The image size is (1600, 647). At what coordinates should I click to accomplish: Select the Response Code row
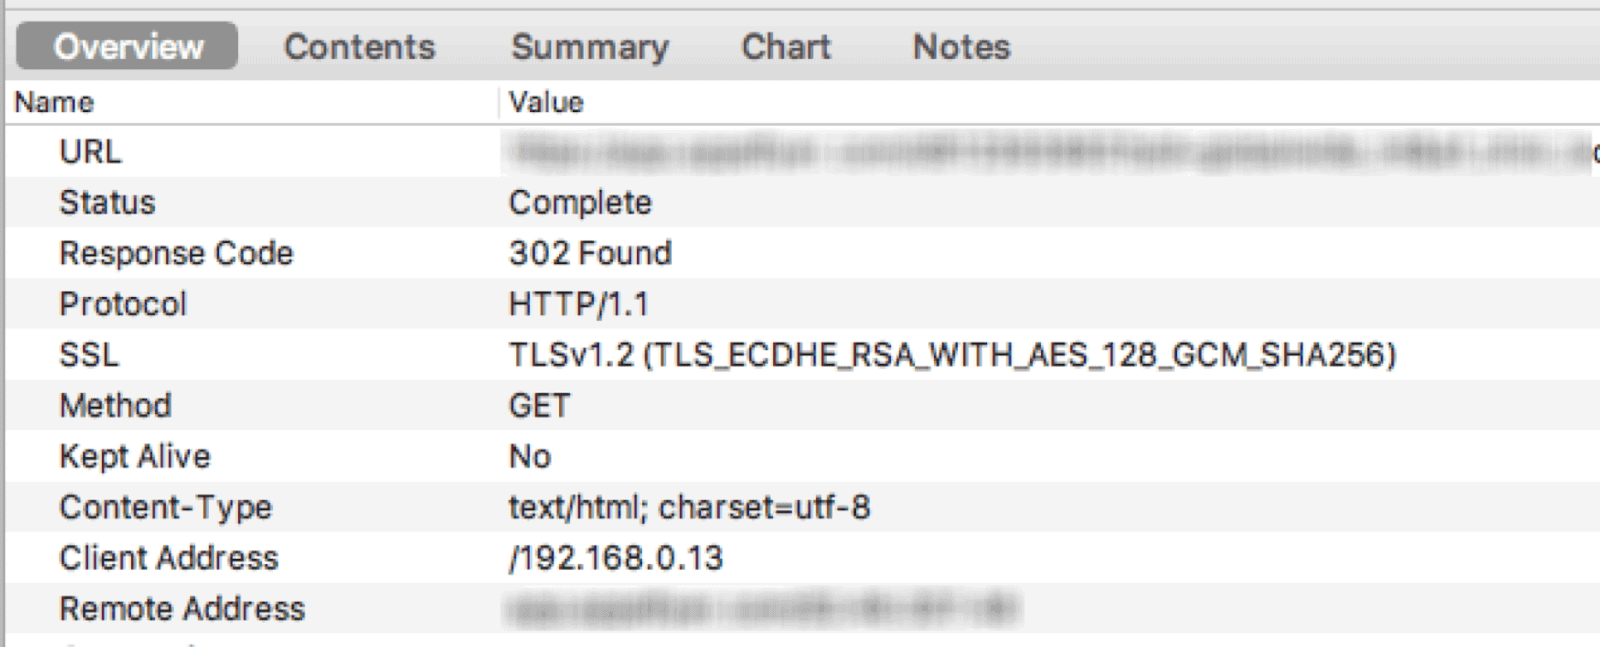803,254
